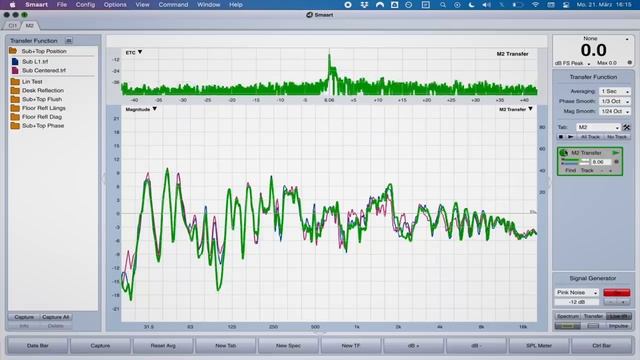Click the M2 Transfer engine round icon
The height and width of the screenshot is (360, 640).
(564, 153)
